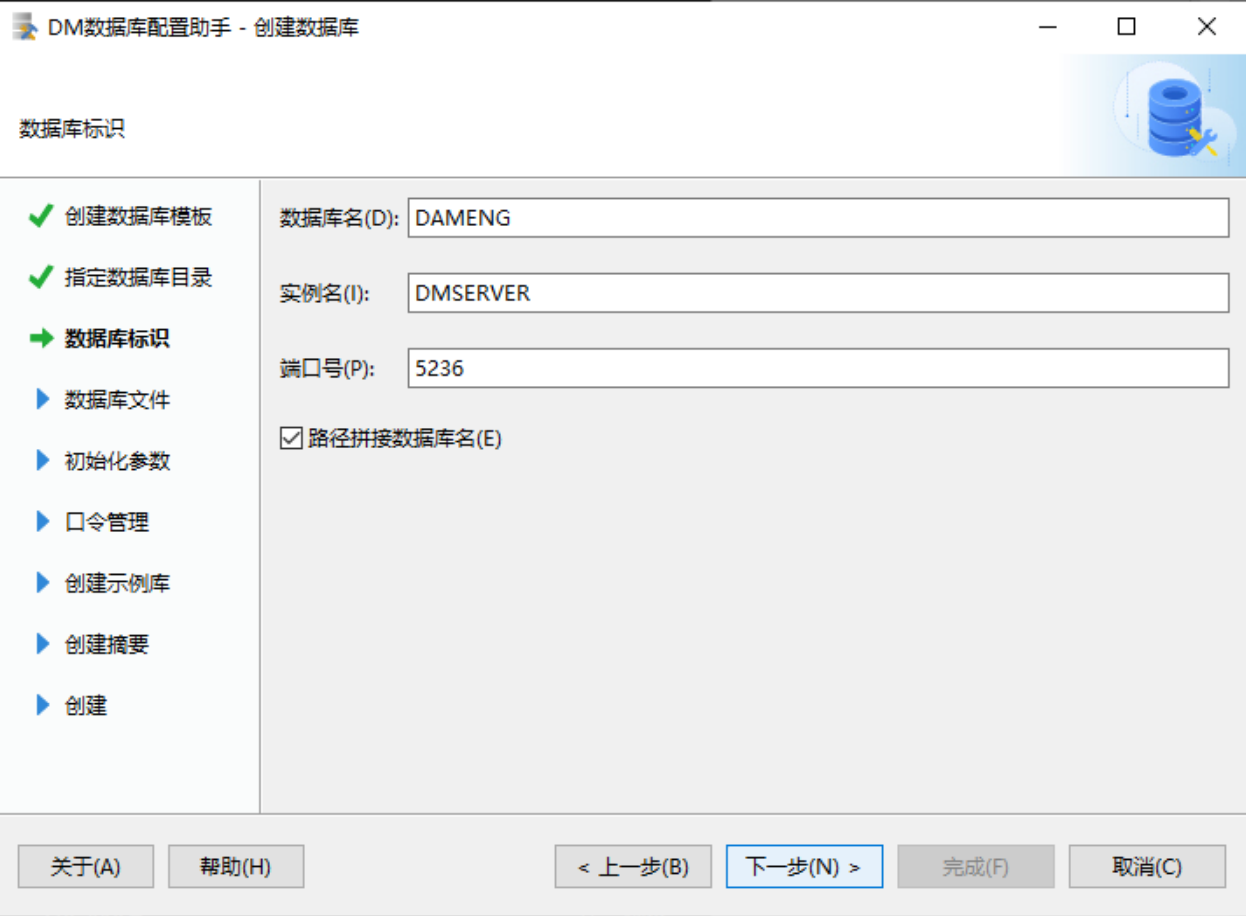1246x916 pixels.
Task: Open the 关于 about dialog
Action: pyautogui.click(x=86, y=867)
